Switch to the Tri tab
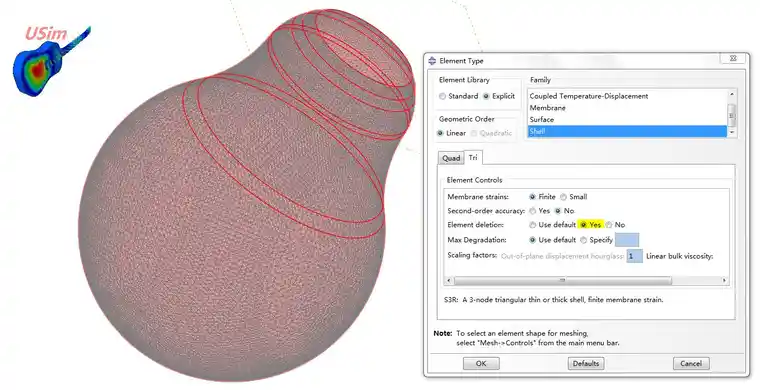The image size is (760, 390). 473,157
